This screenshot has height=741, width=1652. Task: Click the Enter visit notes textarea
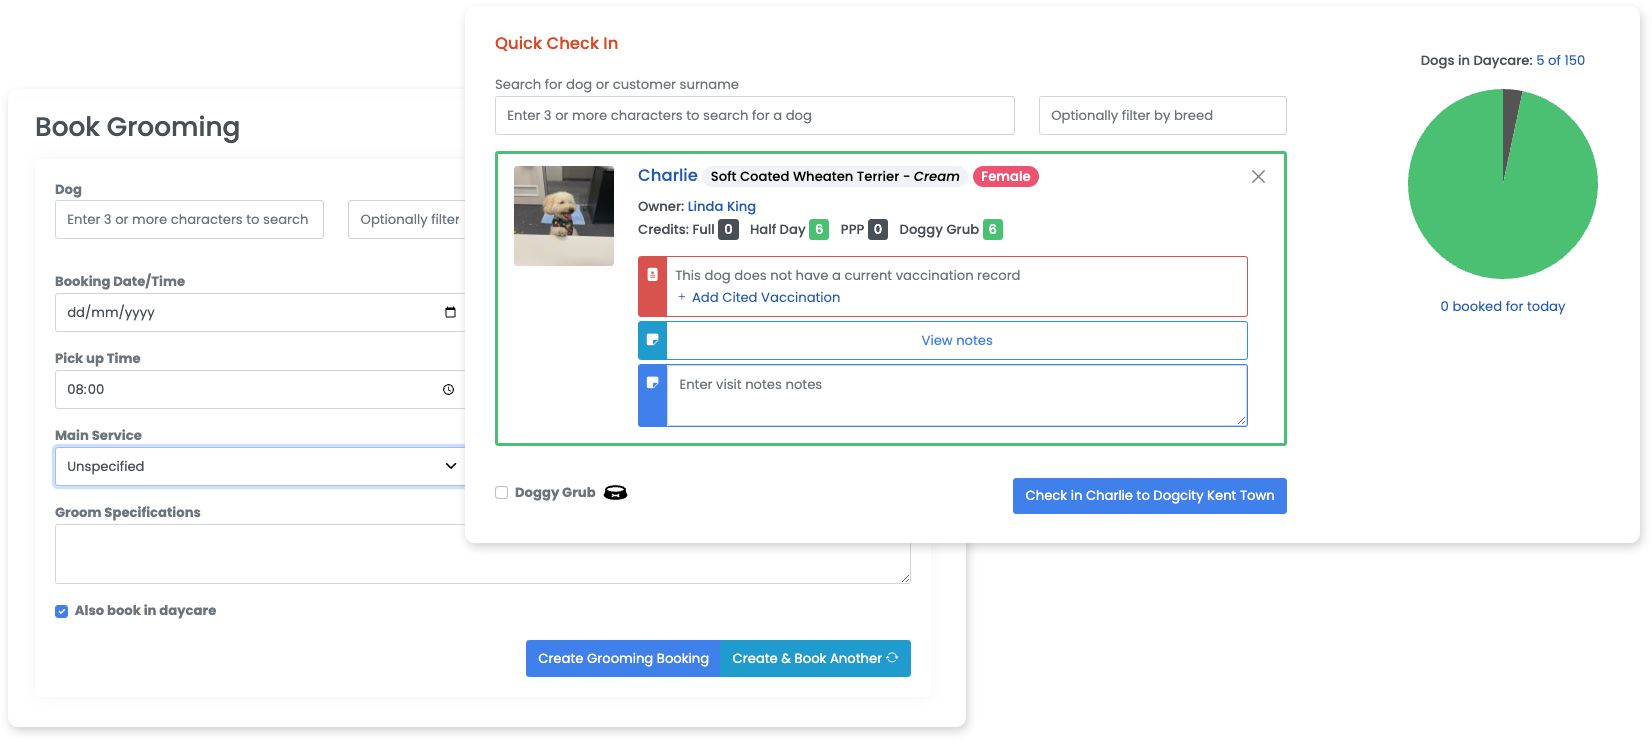tap(957, 395)
